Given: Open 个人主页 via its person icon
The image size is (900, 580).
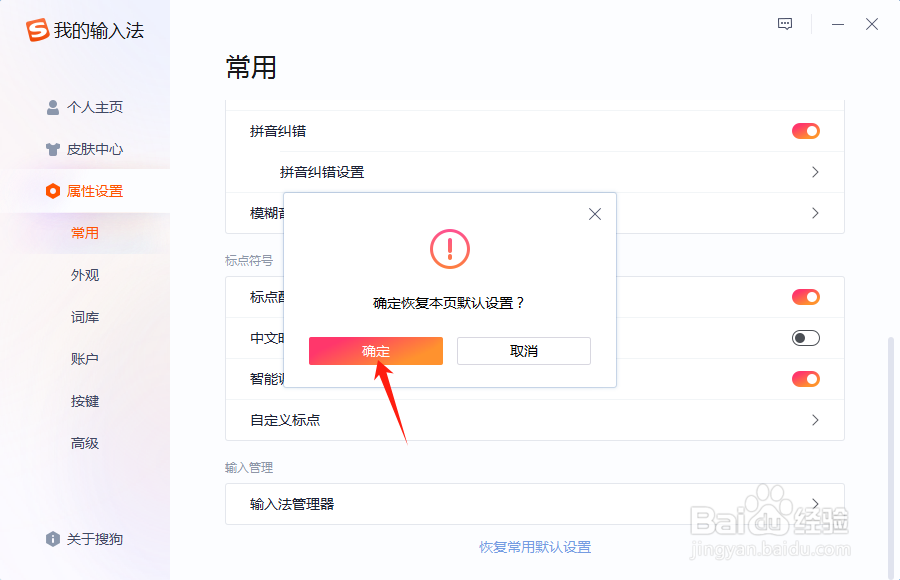Looking at the screenshot, I should pos(52,107).
